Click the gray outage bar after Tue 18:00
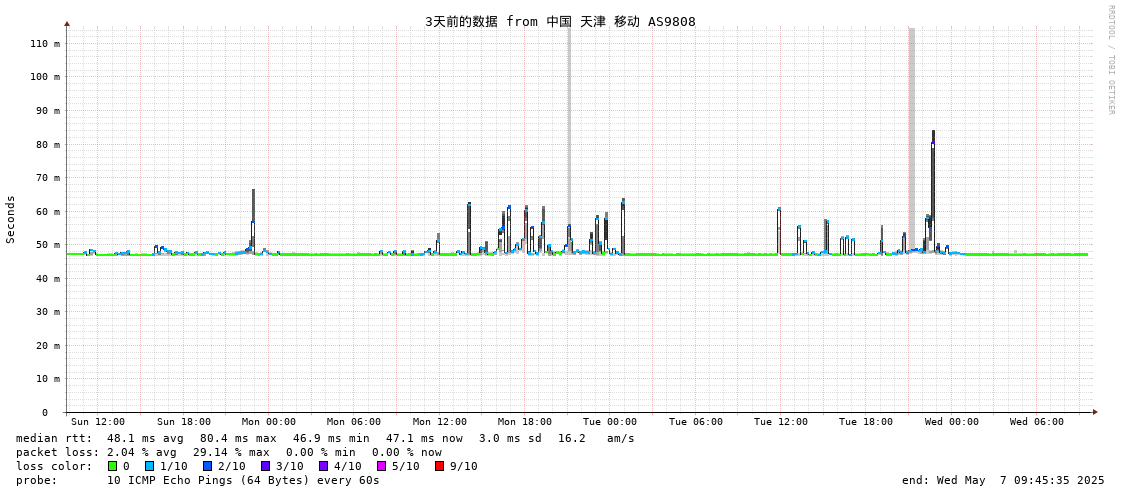The width and height of the screenshot is (1121, 494). 912,140
